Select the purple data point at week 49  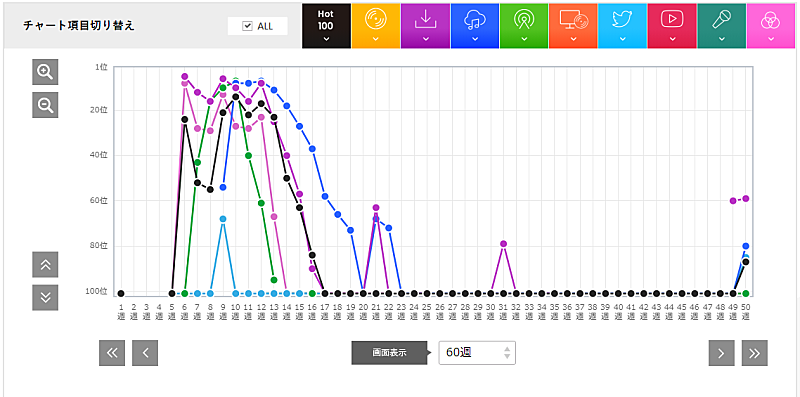[x=733, y=201]
